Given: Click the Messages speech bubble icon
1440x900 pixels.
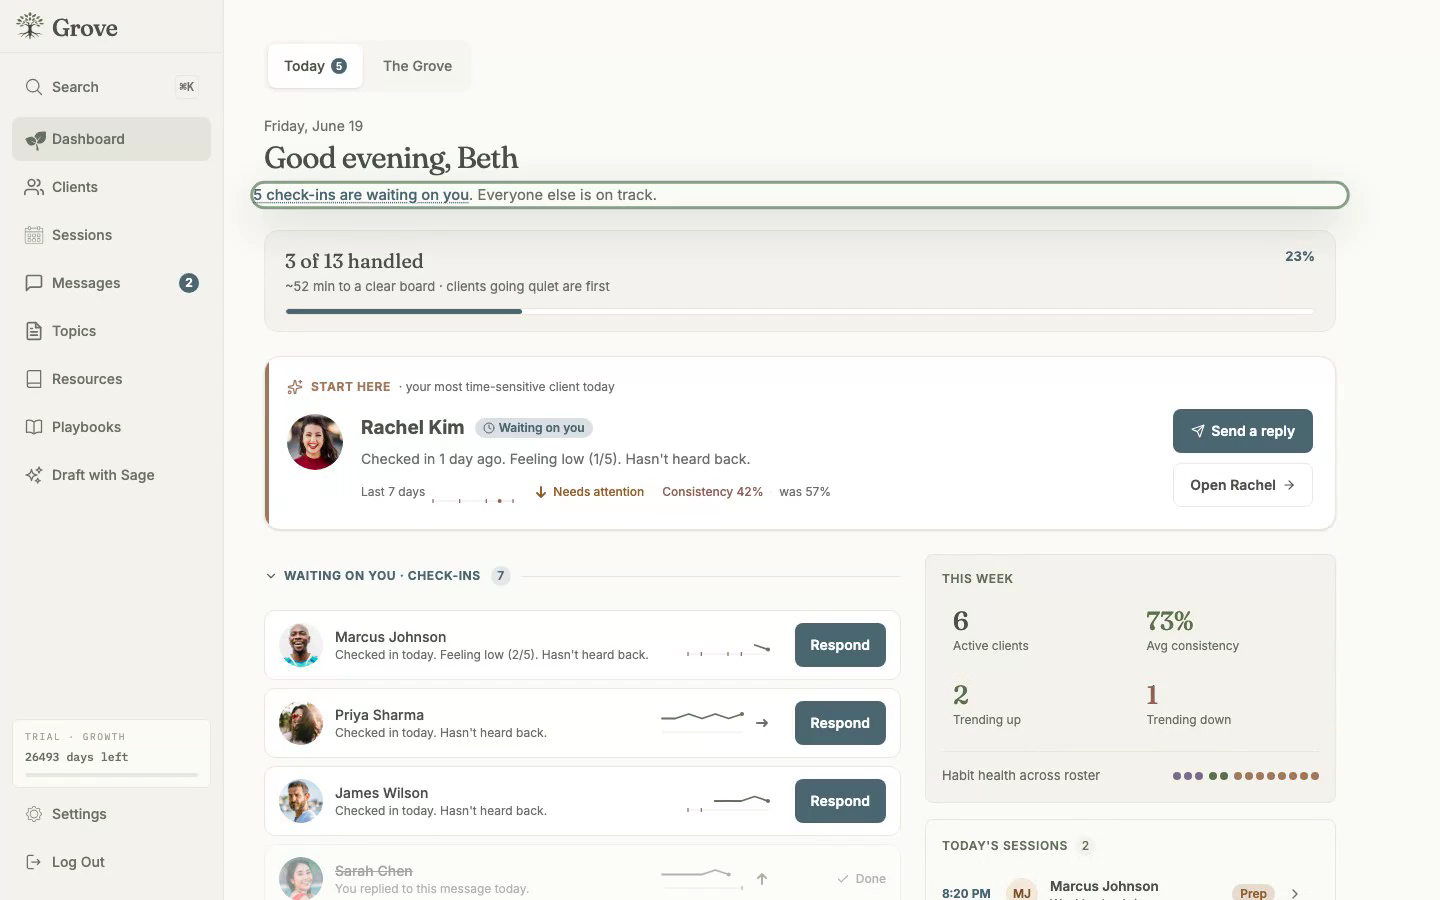Looking at the screenshot, I should 34,283.
